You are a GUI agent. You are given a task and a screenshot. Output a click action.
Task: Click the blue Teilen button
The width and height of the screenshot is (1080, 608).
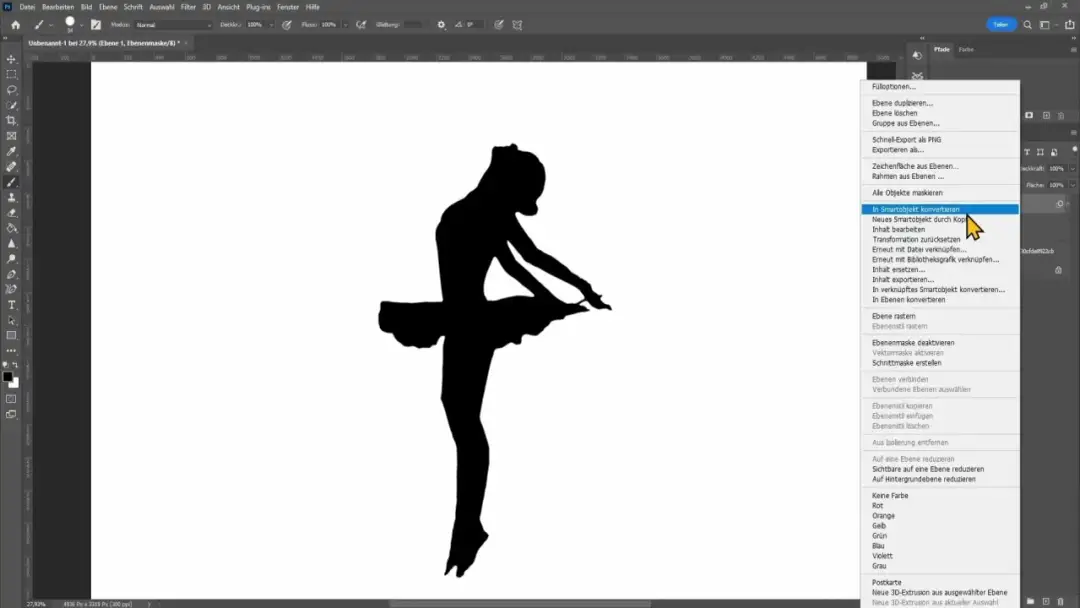pos(1001,24)
